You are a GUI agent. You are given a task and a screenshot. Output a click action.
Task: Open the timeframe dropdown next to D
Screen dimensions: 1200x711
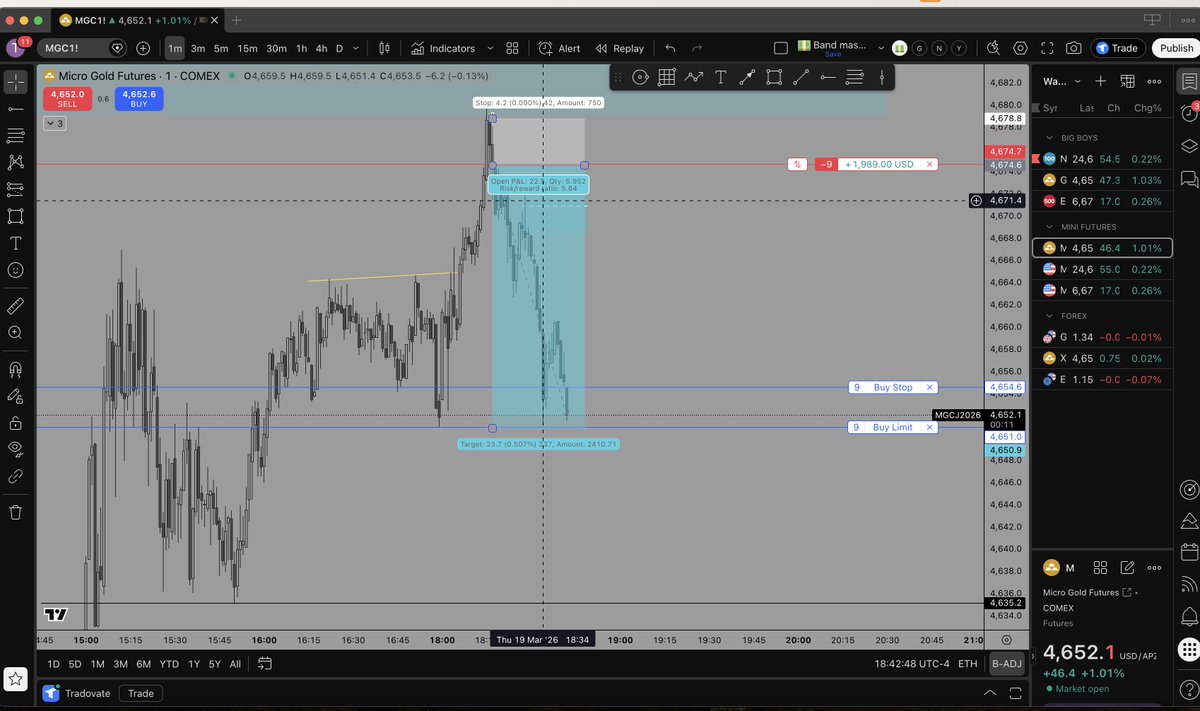[356, 48]
